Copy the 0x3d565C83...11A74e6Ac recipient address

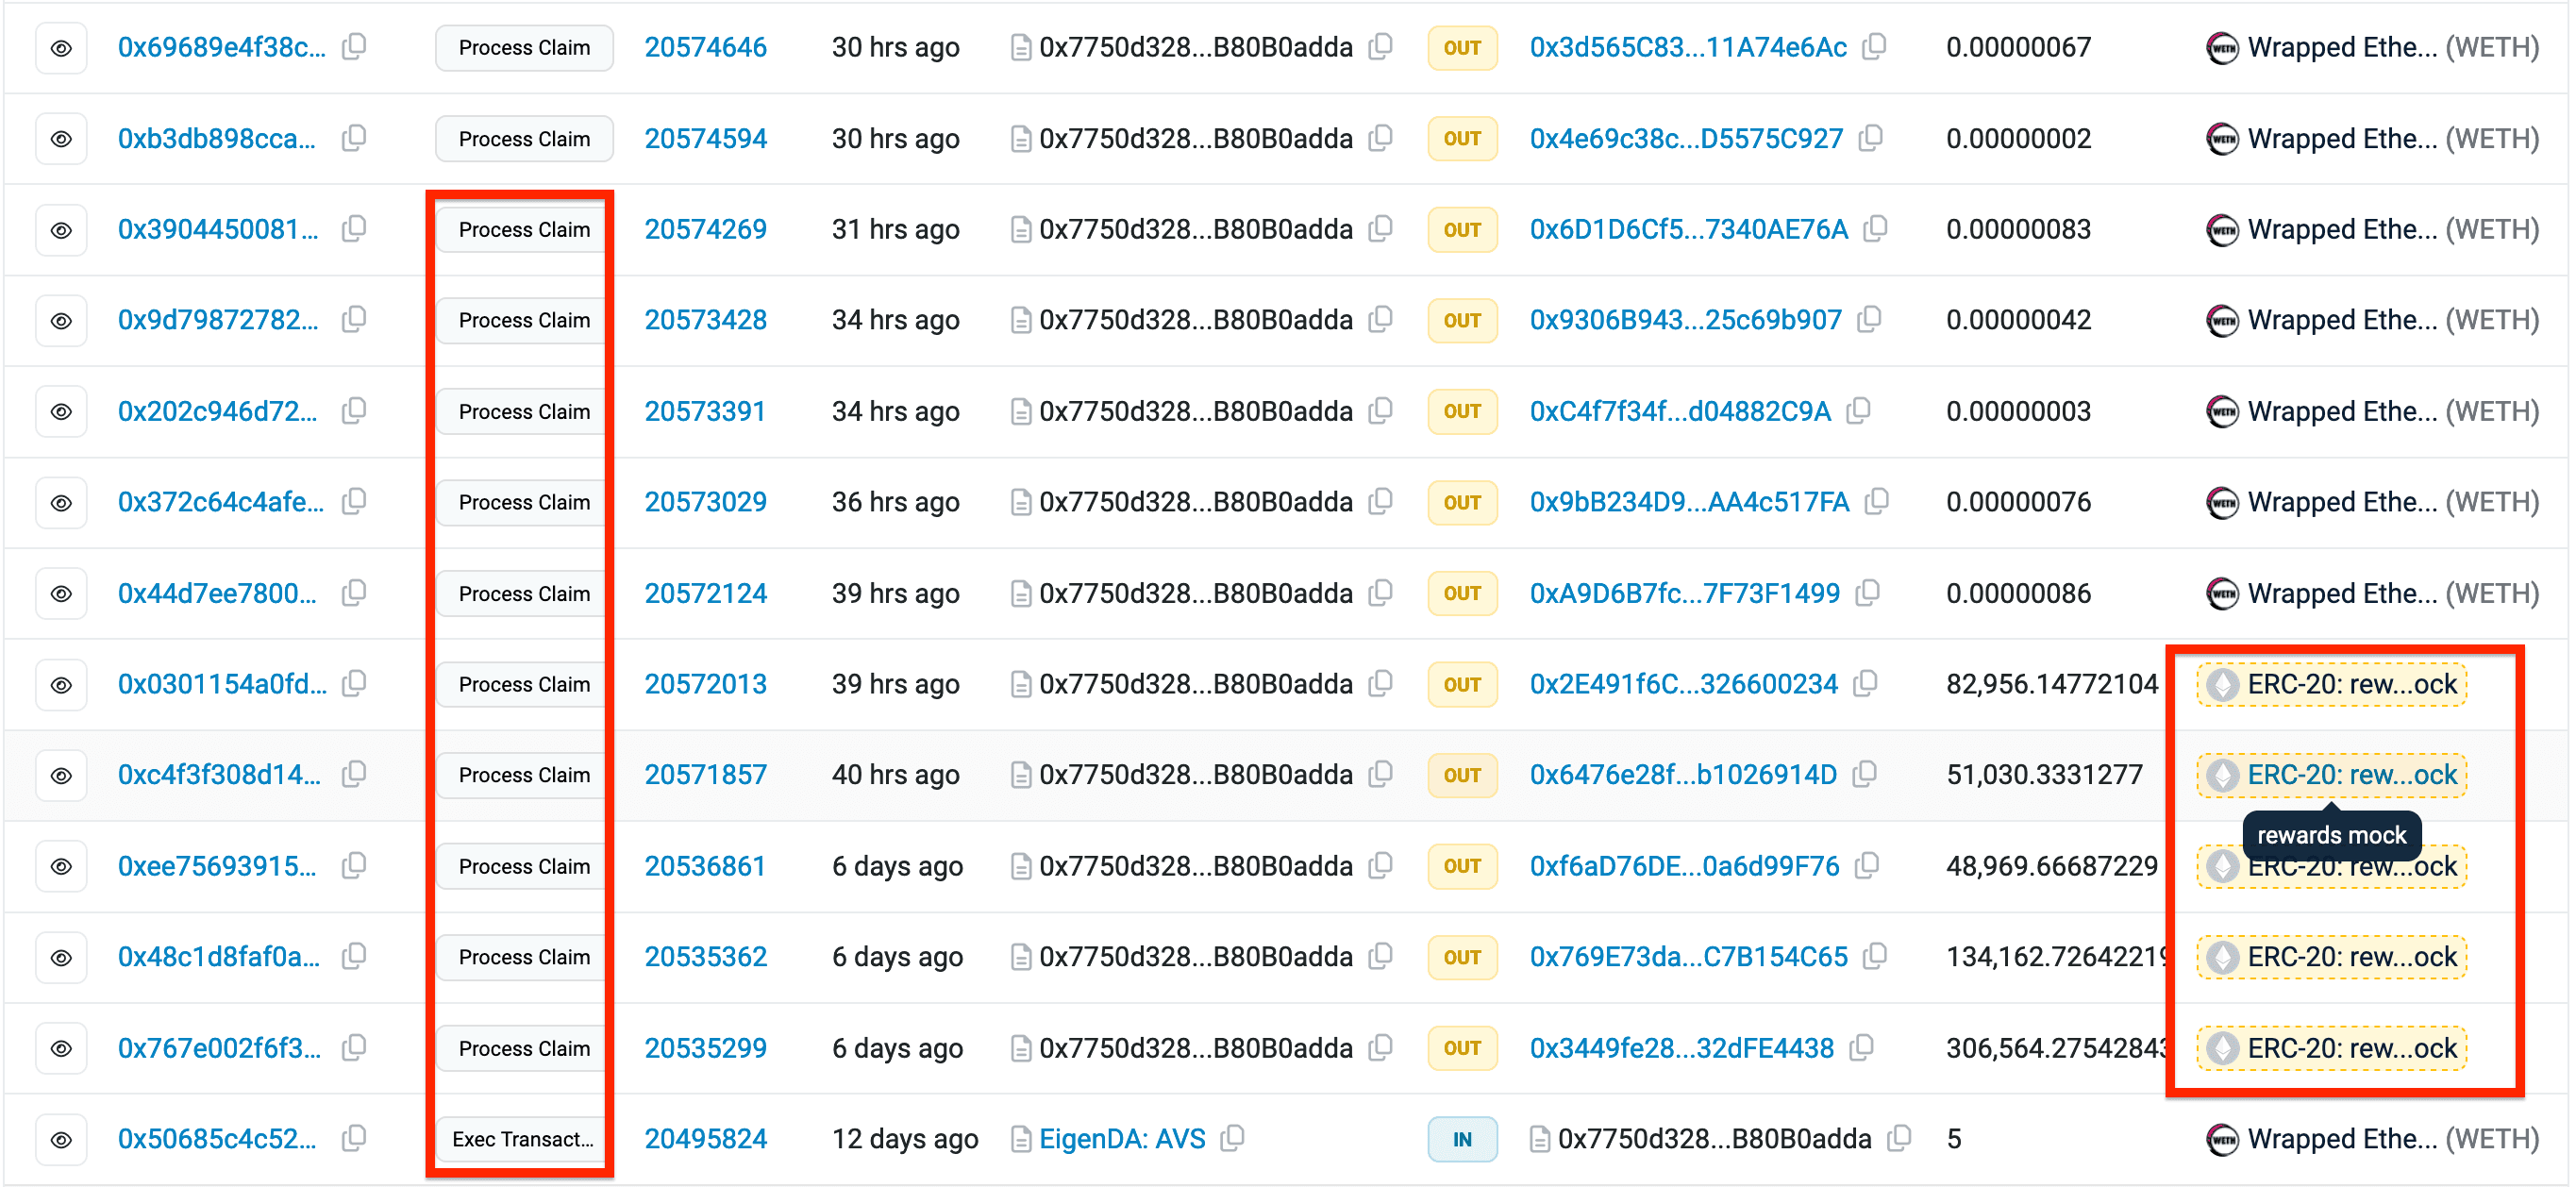click(1875, 47)
